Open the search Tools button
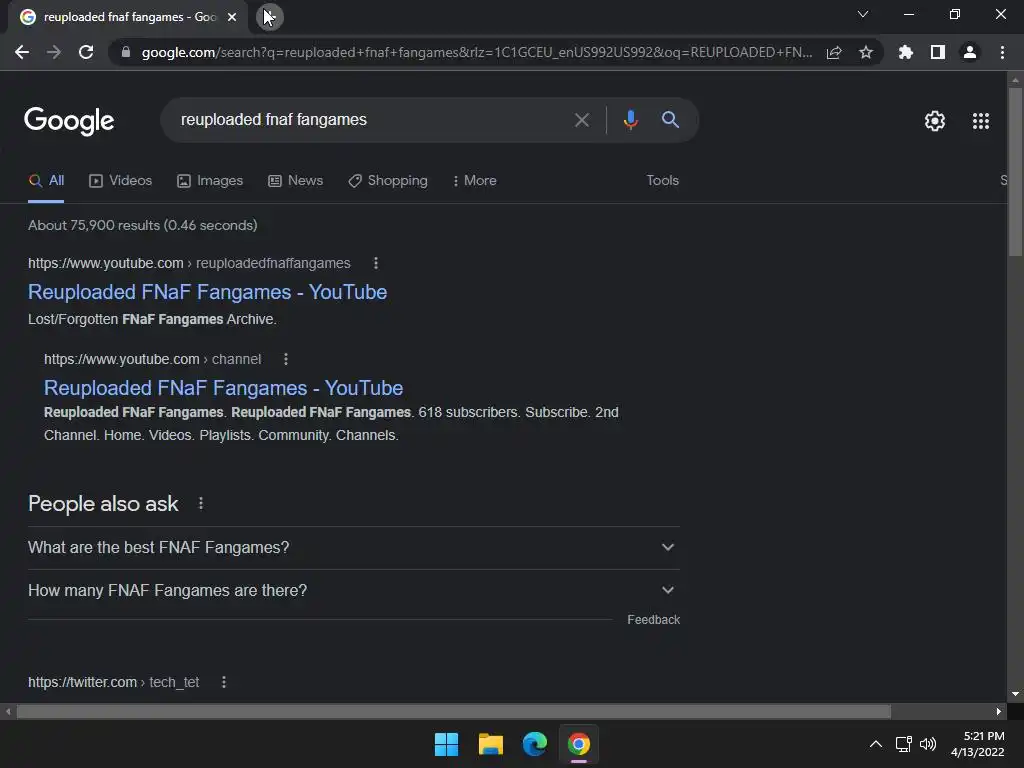This screenshot has height=768, width=1024. tap(662, 181)
